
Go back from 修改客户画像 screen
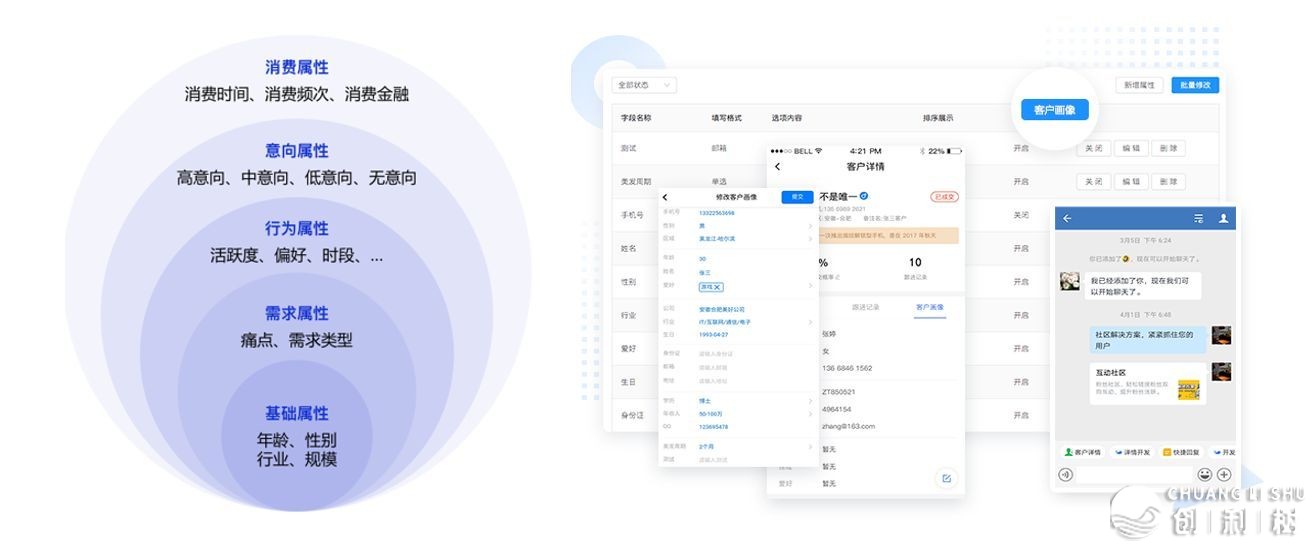[665, 197]
